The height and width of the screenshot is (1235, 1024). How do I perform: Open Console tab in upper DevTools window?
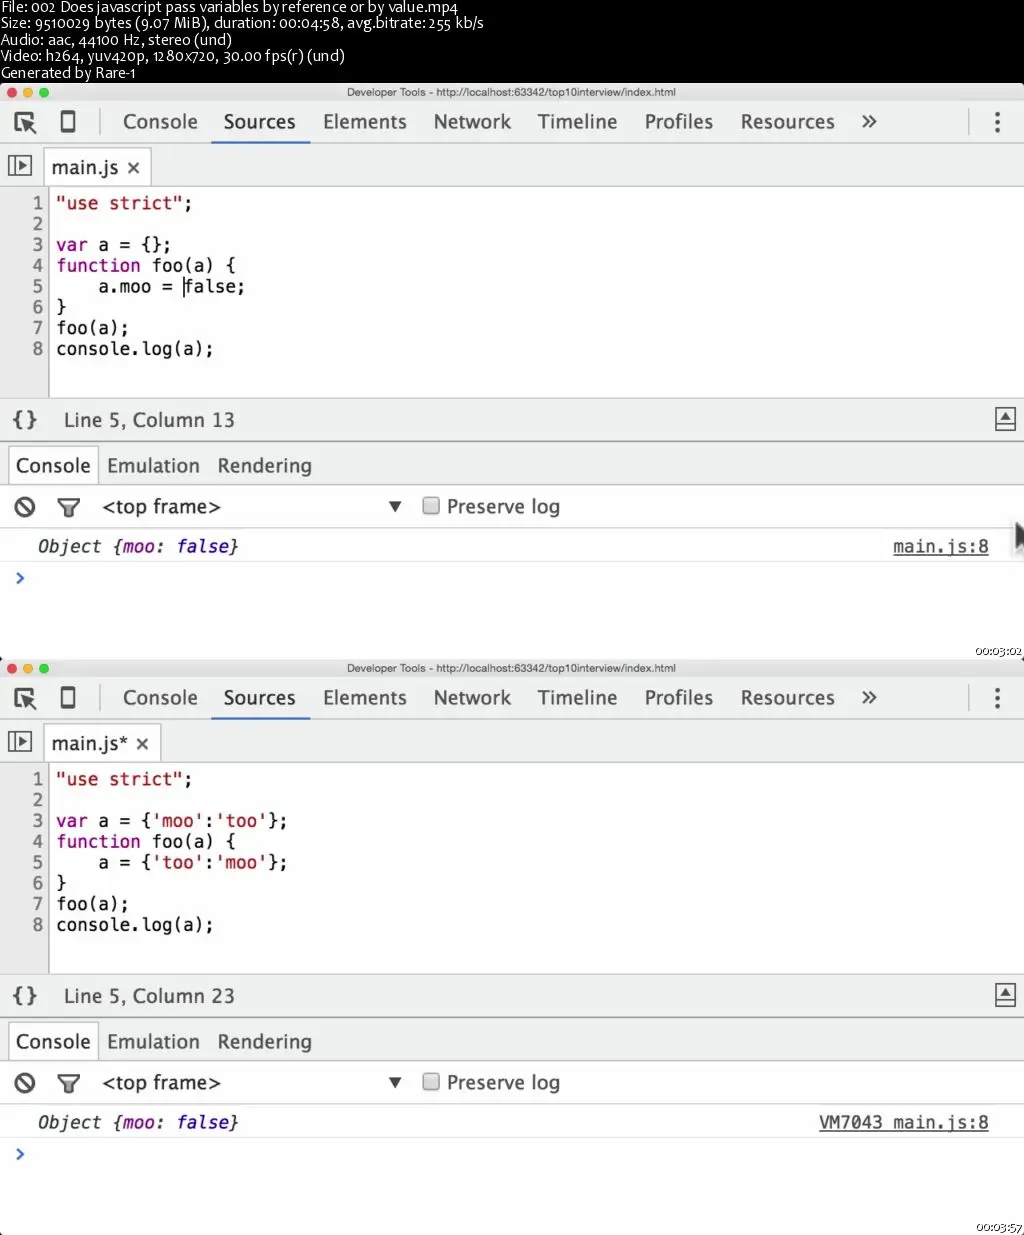pyautogui.click(x=160, y=122)
